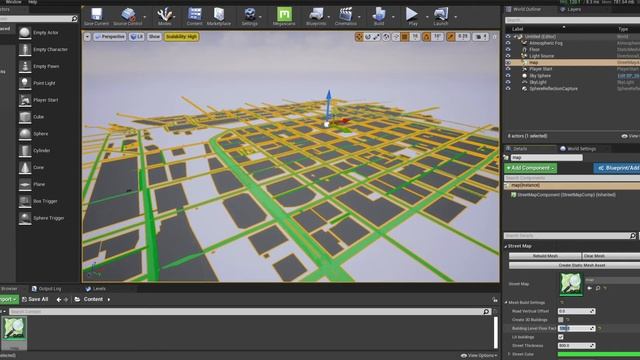Open the Add Component dropdown
The width and height of the screenshot is (640, 360).
531,168
